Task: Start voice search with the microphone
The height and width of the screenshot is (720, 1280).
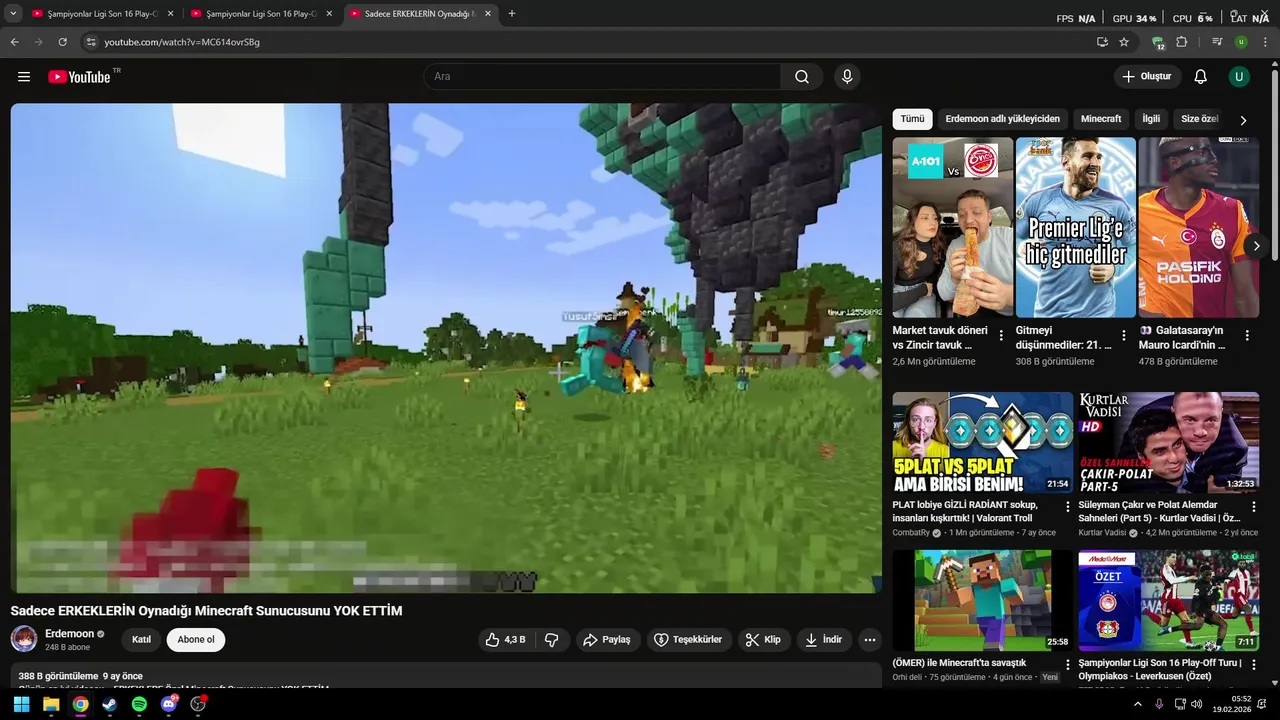Action: [x=847, y=77]
